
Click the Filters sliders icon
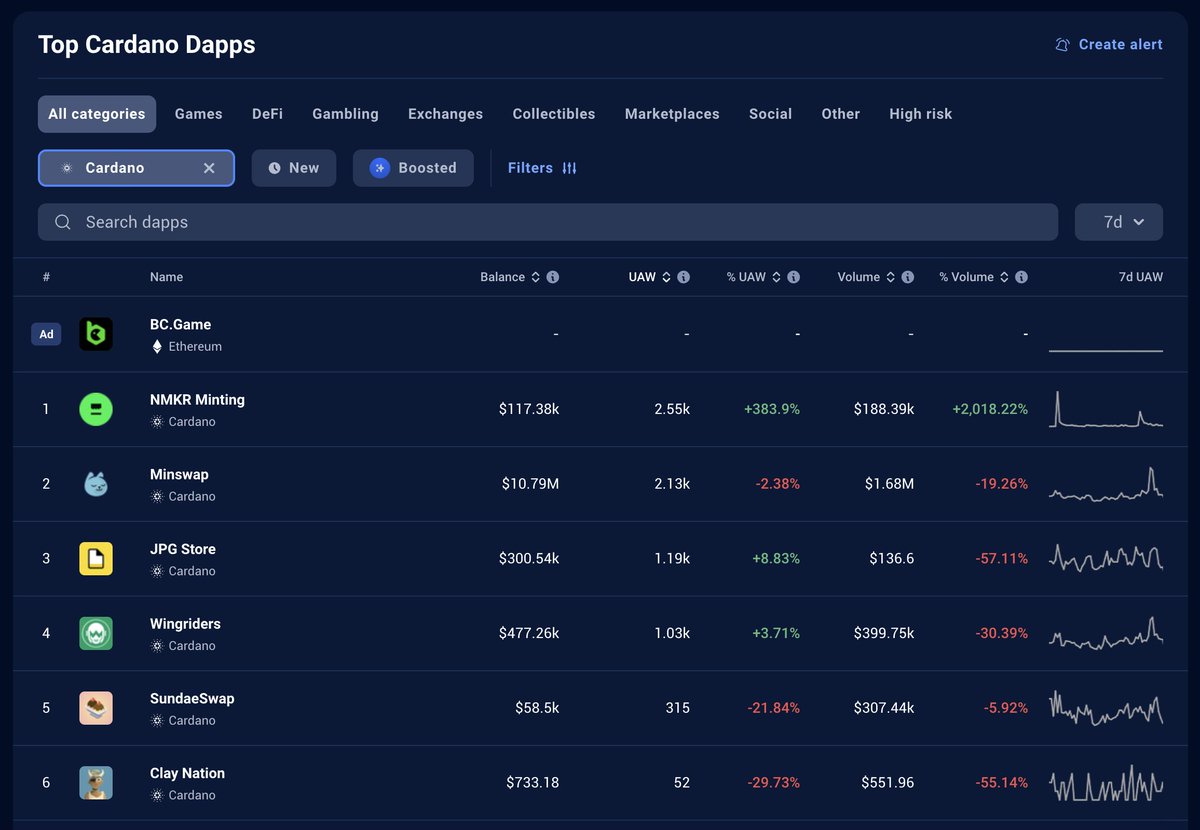569,168
